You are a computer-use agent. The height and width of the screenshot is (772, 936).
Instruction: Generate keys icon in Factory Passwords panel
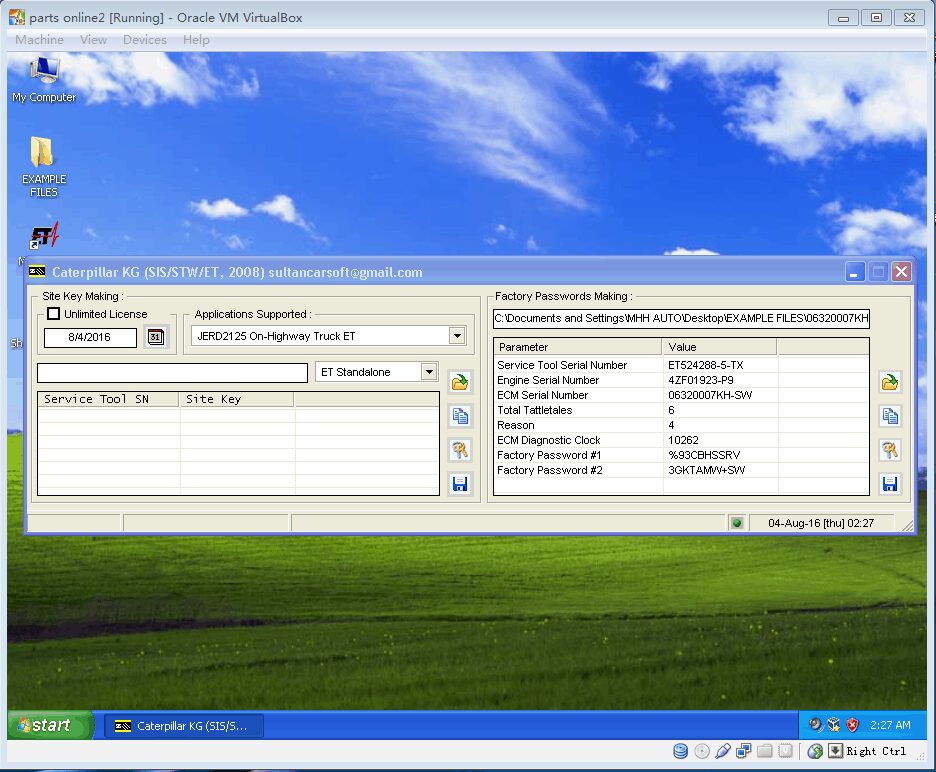(889, 450)
